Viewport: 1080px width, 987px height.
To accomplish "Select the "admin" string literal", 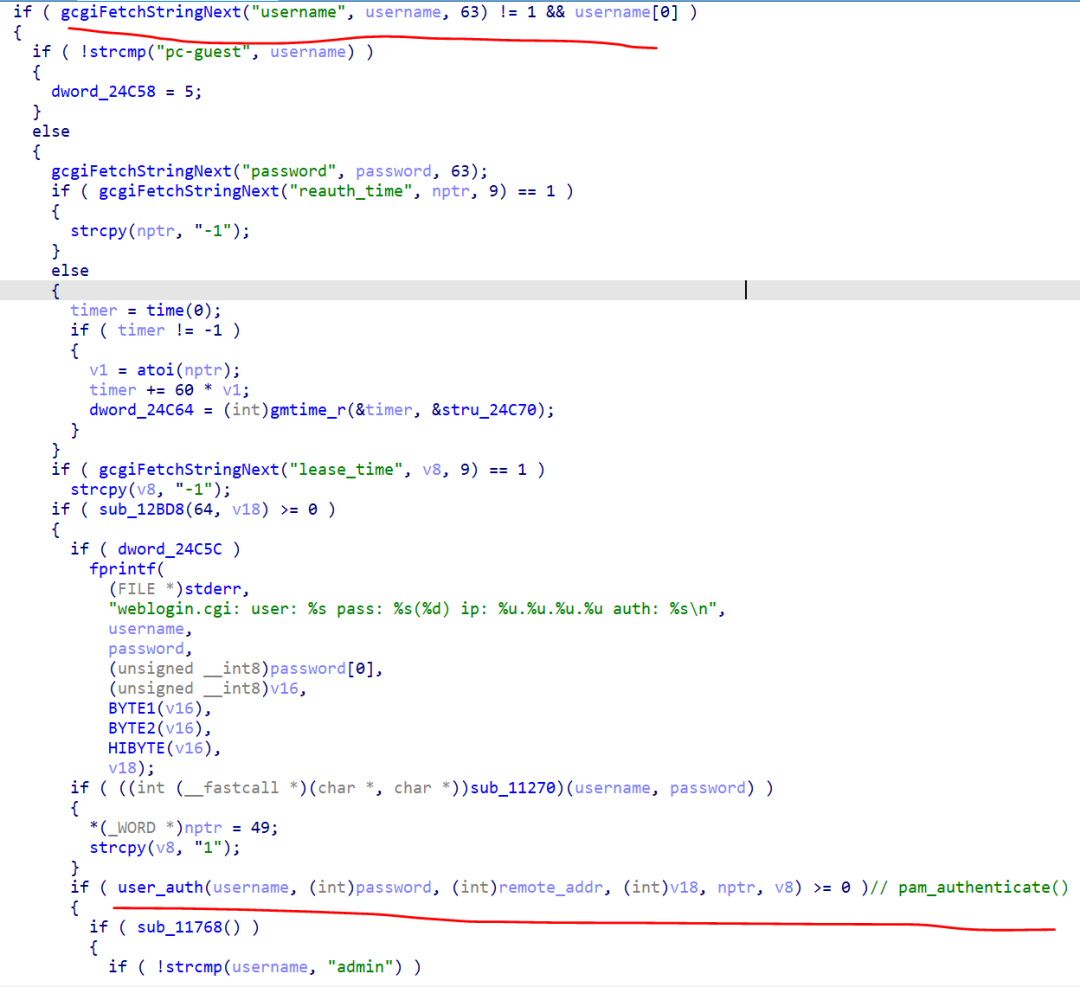I will [360, 966].
